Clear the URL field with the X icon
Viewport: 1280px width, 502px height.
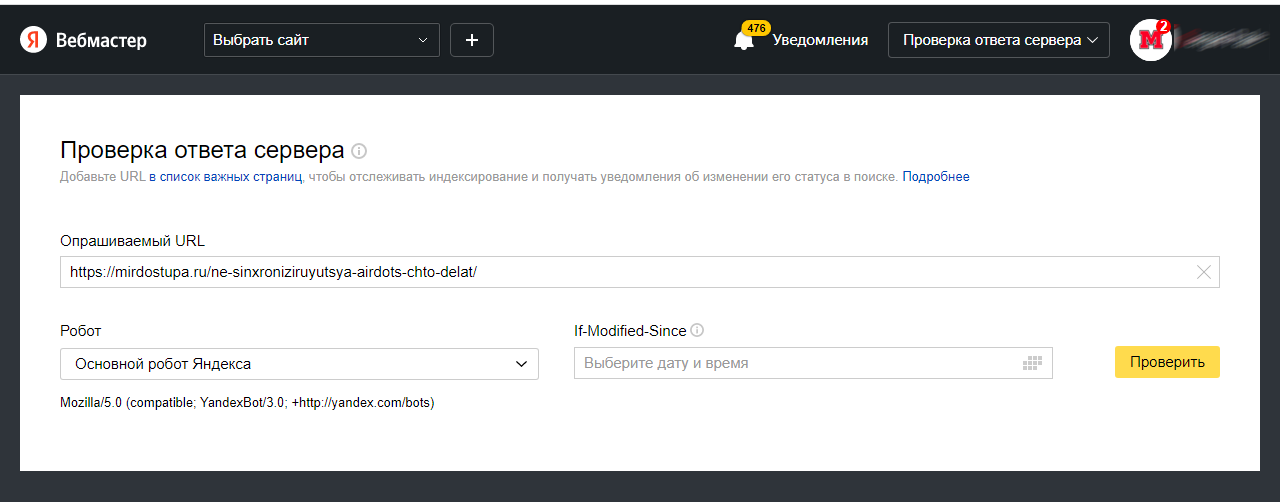coord(1204,272)
